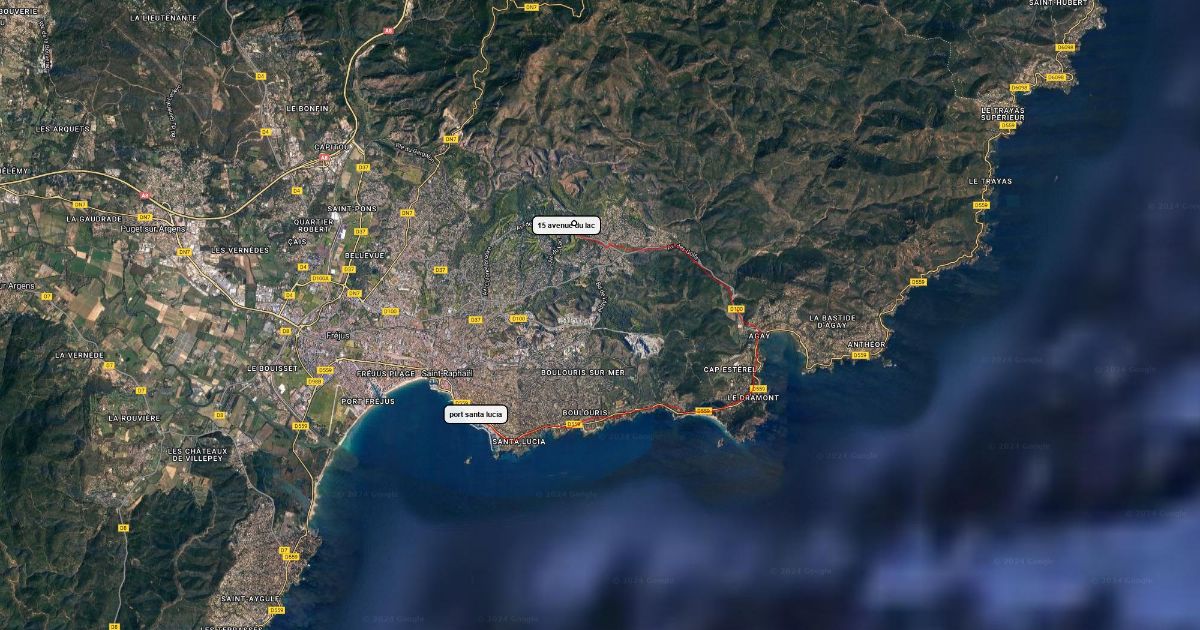Select the 'SANTA LUCIA' place label
The image size is (1200, 630).
tap(519, 441)
